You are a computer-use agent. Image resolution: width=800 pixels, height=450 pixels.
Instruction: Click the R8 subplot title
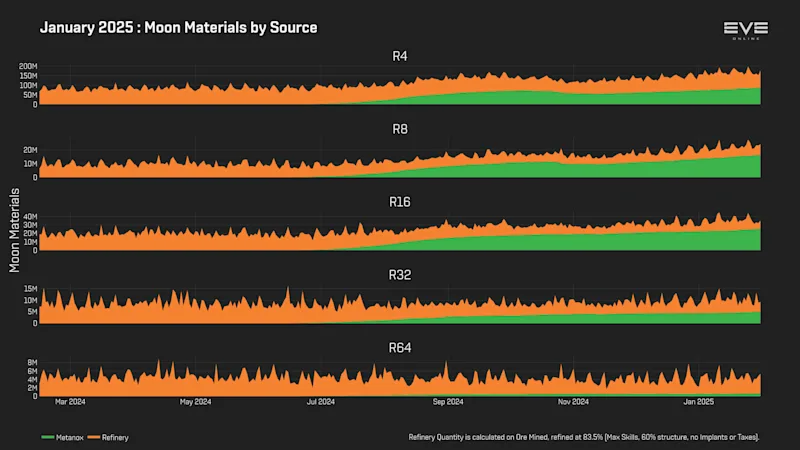[x=399, y=129]
